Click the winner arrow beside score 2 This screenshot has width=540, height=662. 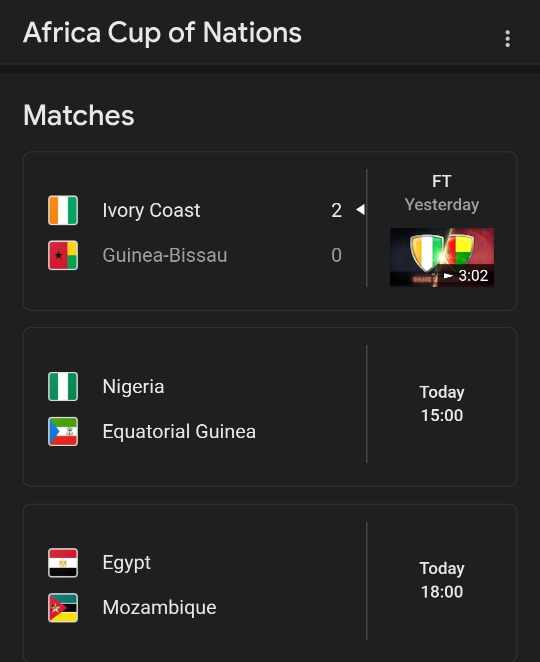(360, 209)
